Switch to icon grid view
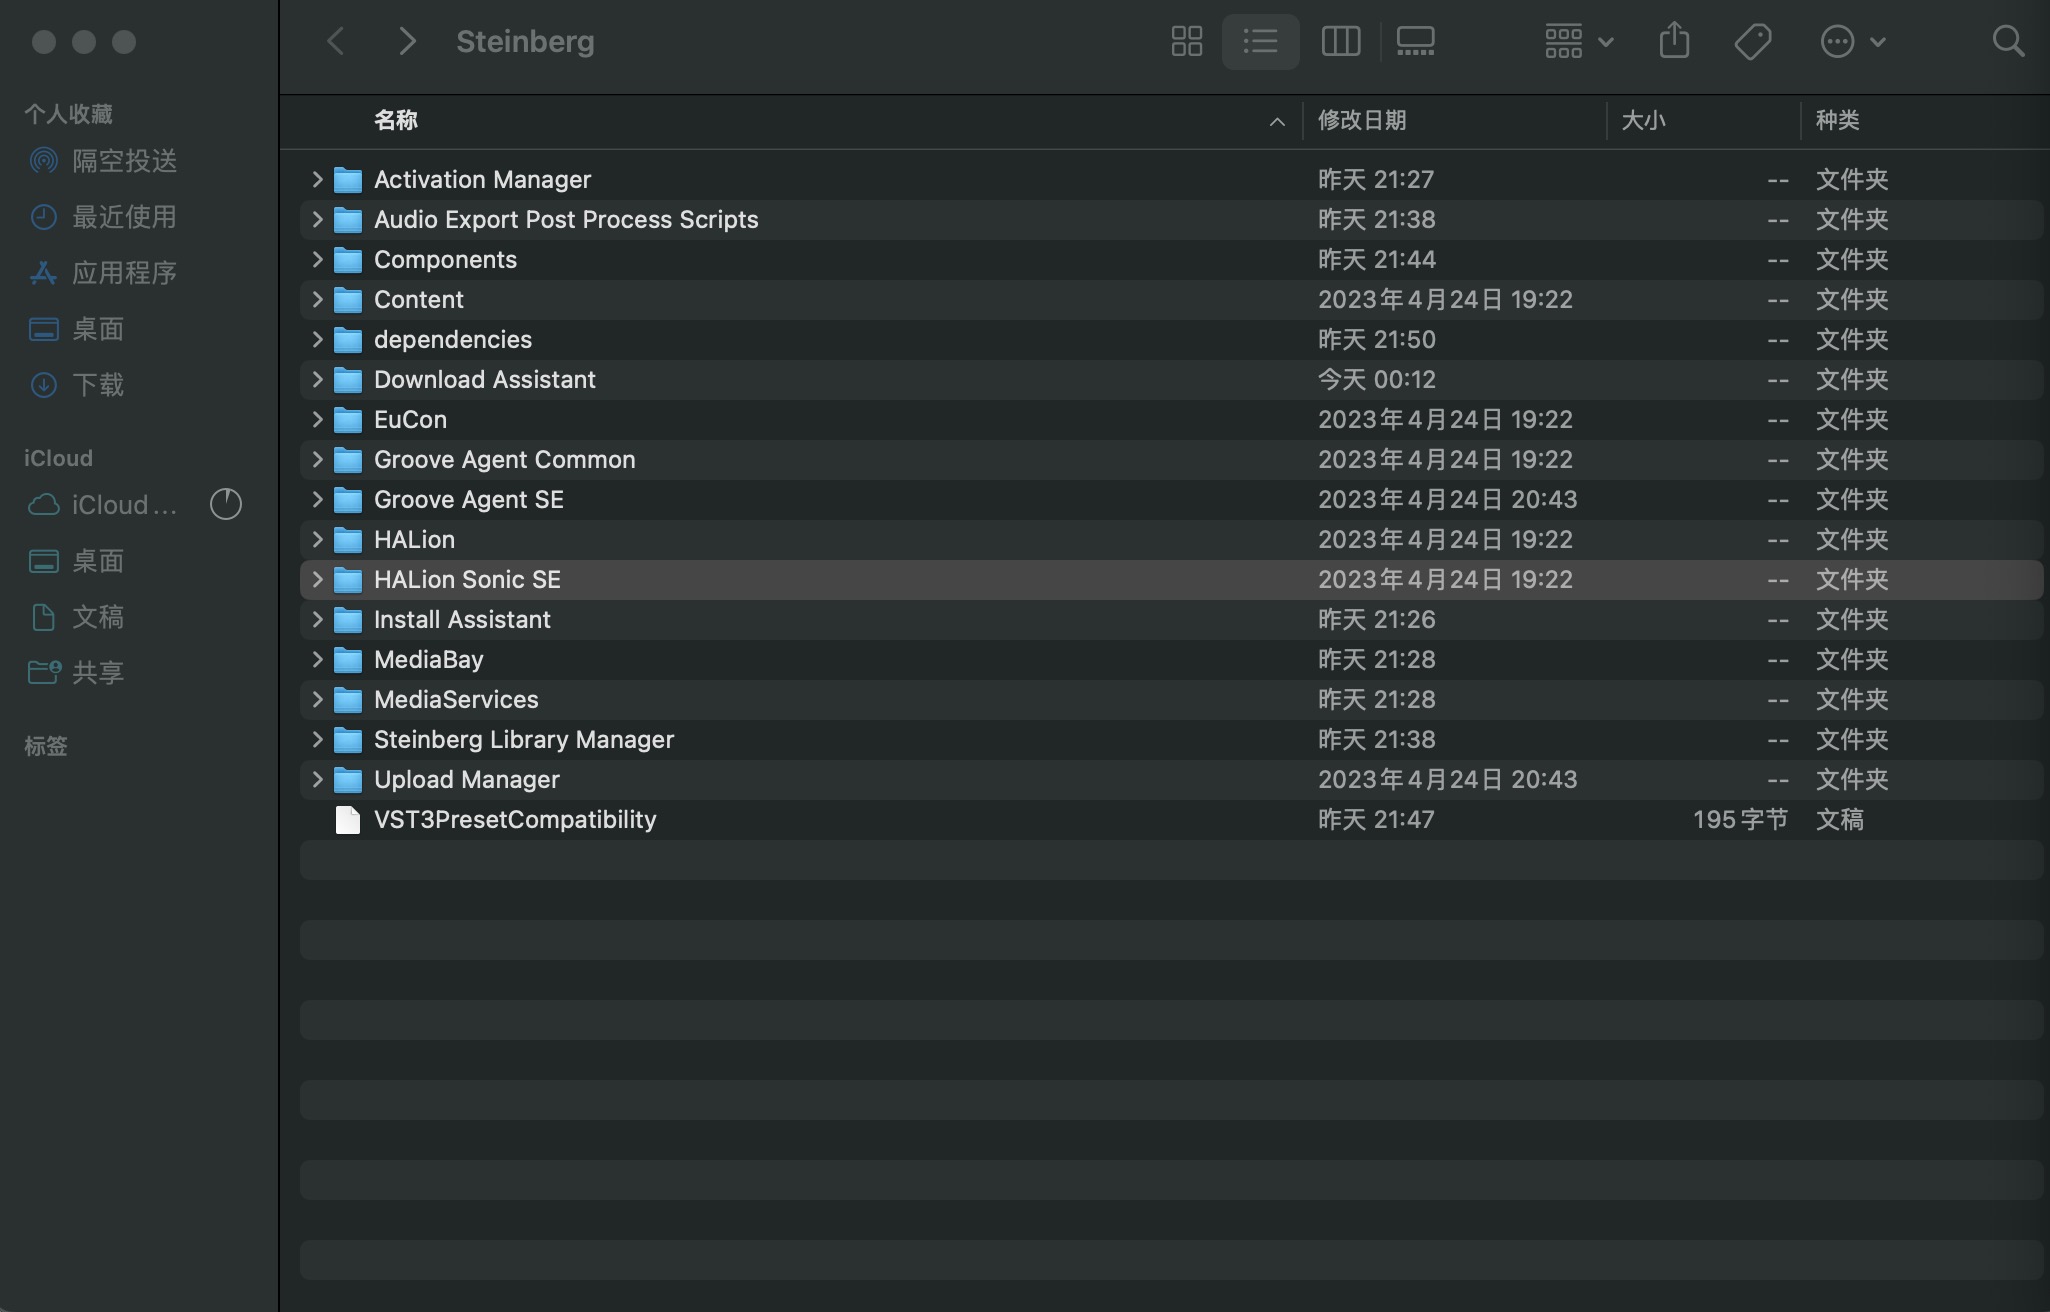The width and height of the screenshot is (2050, 1312). (1186, 41)
